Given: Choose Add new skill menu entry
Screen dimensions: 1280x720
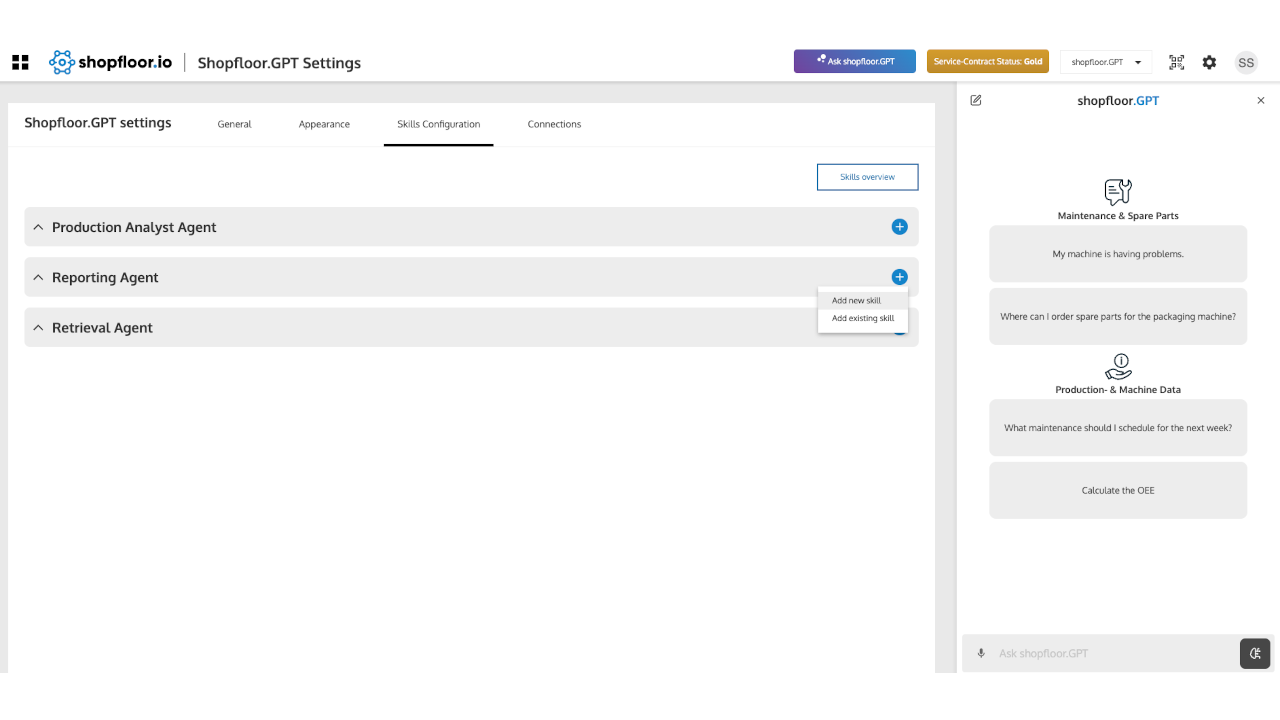Looking at the screenshot, I should [x=862, y=300].
